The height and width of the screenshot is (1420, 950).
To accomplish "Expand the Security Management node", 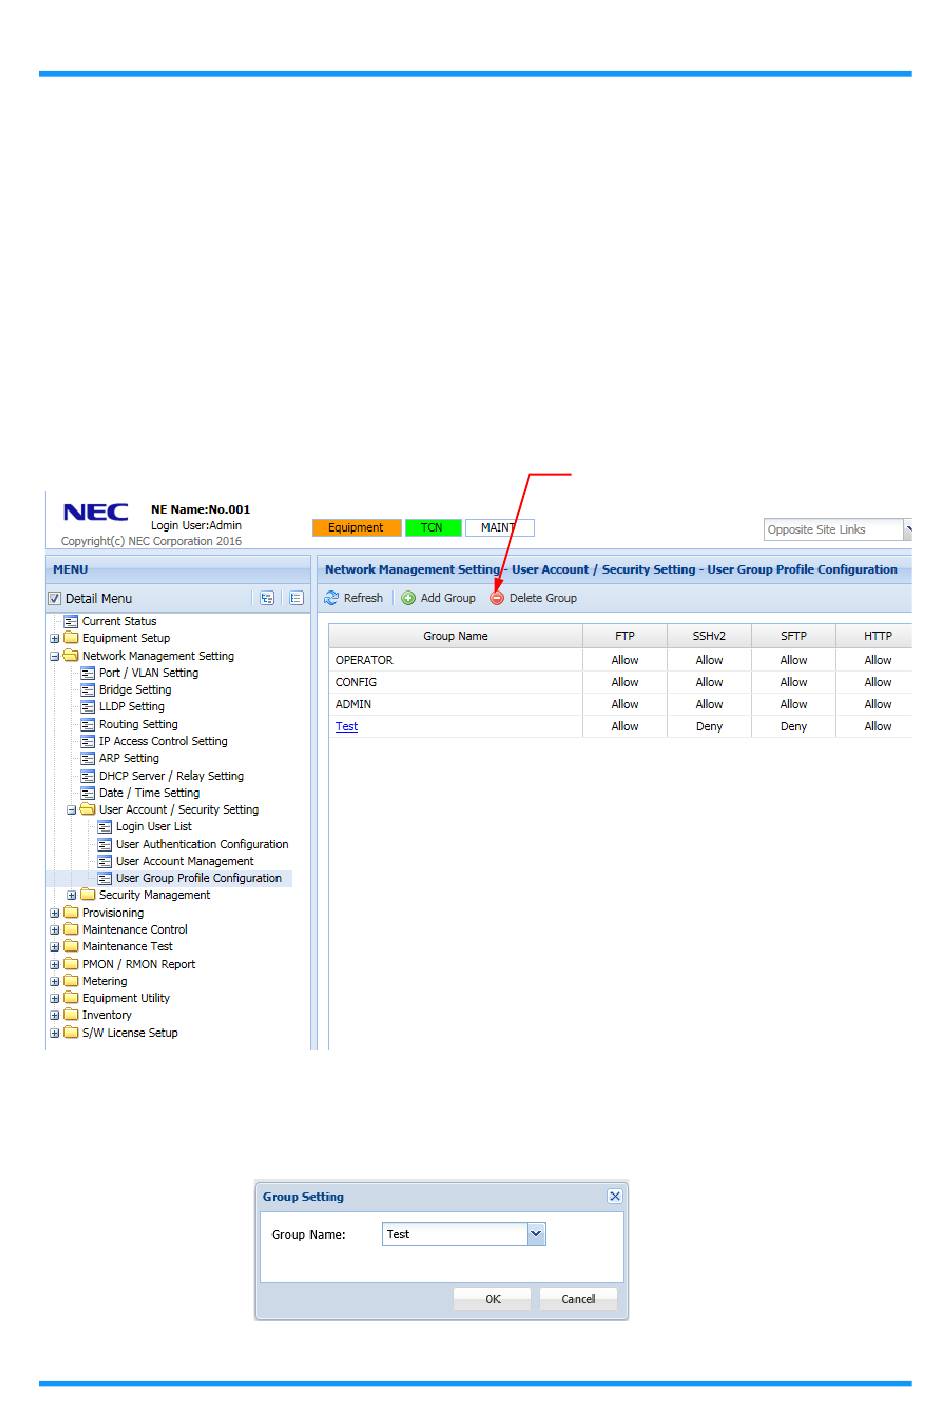I will point(72,896).
